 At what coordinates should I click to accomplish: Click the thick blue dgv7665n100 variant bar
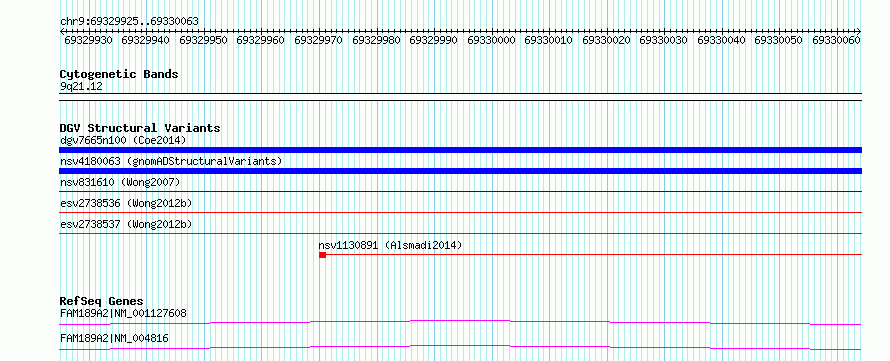(460, 150)
